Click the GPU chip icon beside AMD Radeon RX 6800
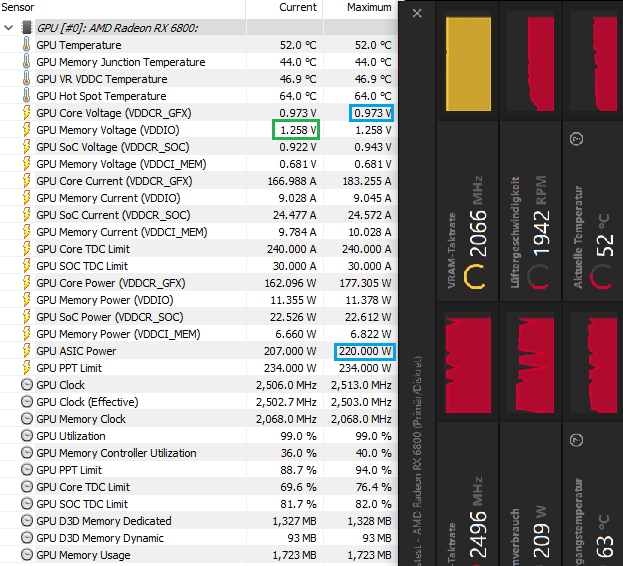 tap(27, 27)
